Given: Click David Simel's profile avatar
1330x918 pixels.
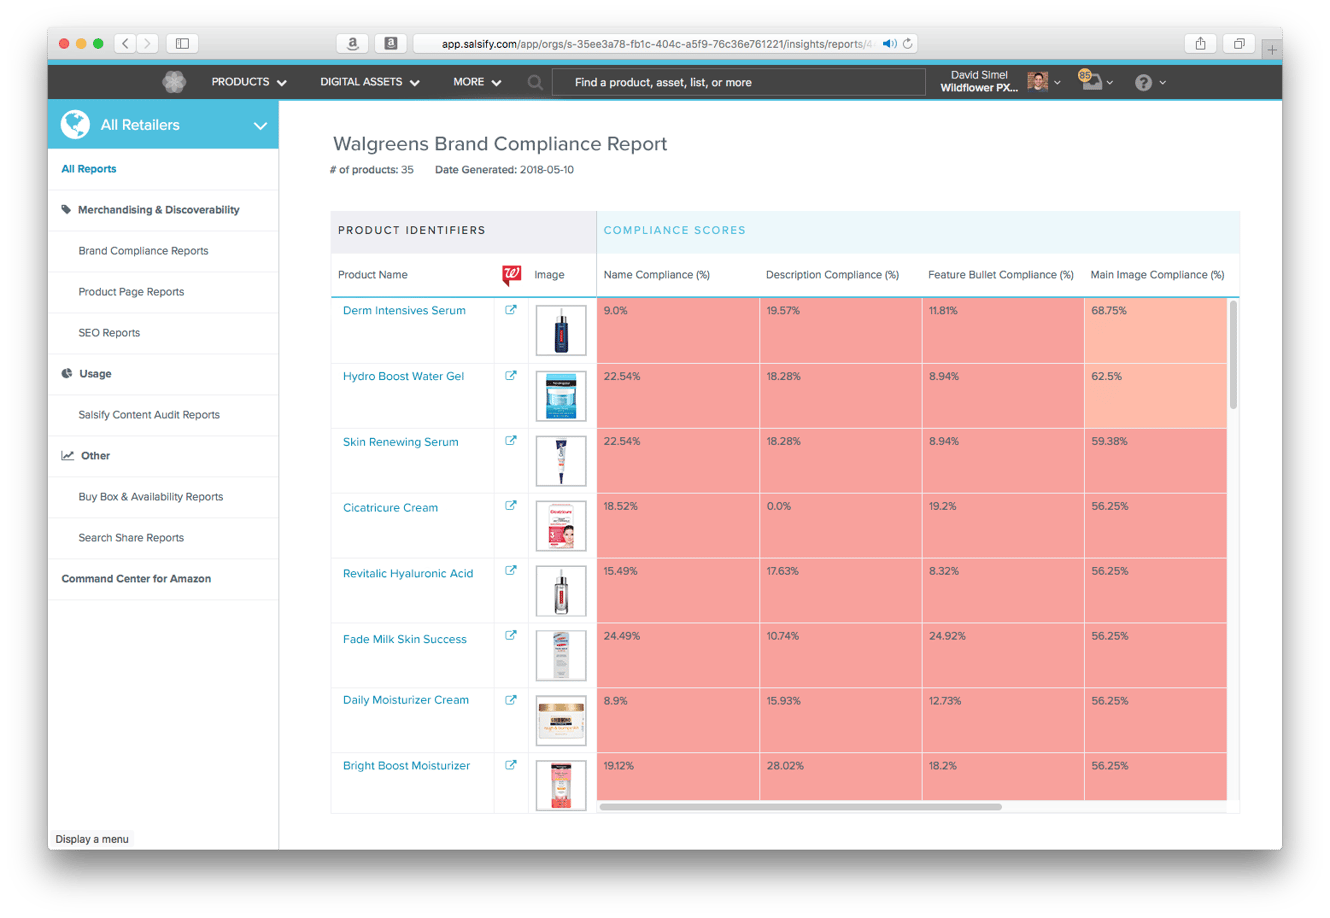Looking at the screenshot, I should tap(1038, 82).
